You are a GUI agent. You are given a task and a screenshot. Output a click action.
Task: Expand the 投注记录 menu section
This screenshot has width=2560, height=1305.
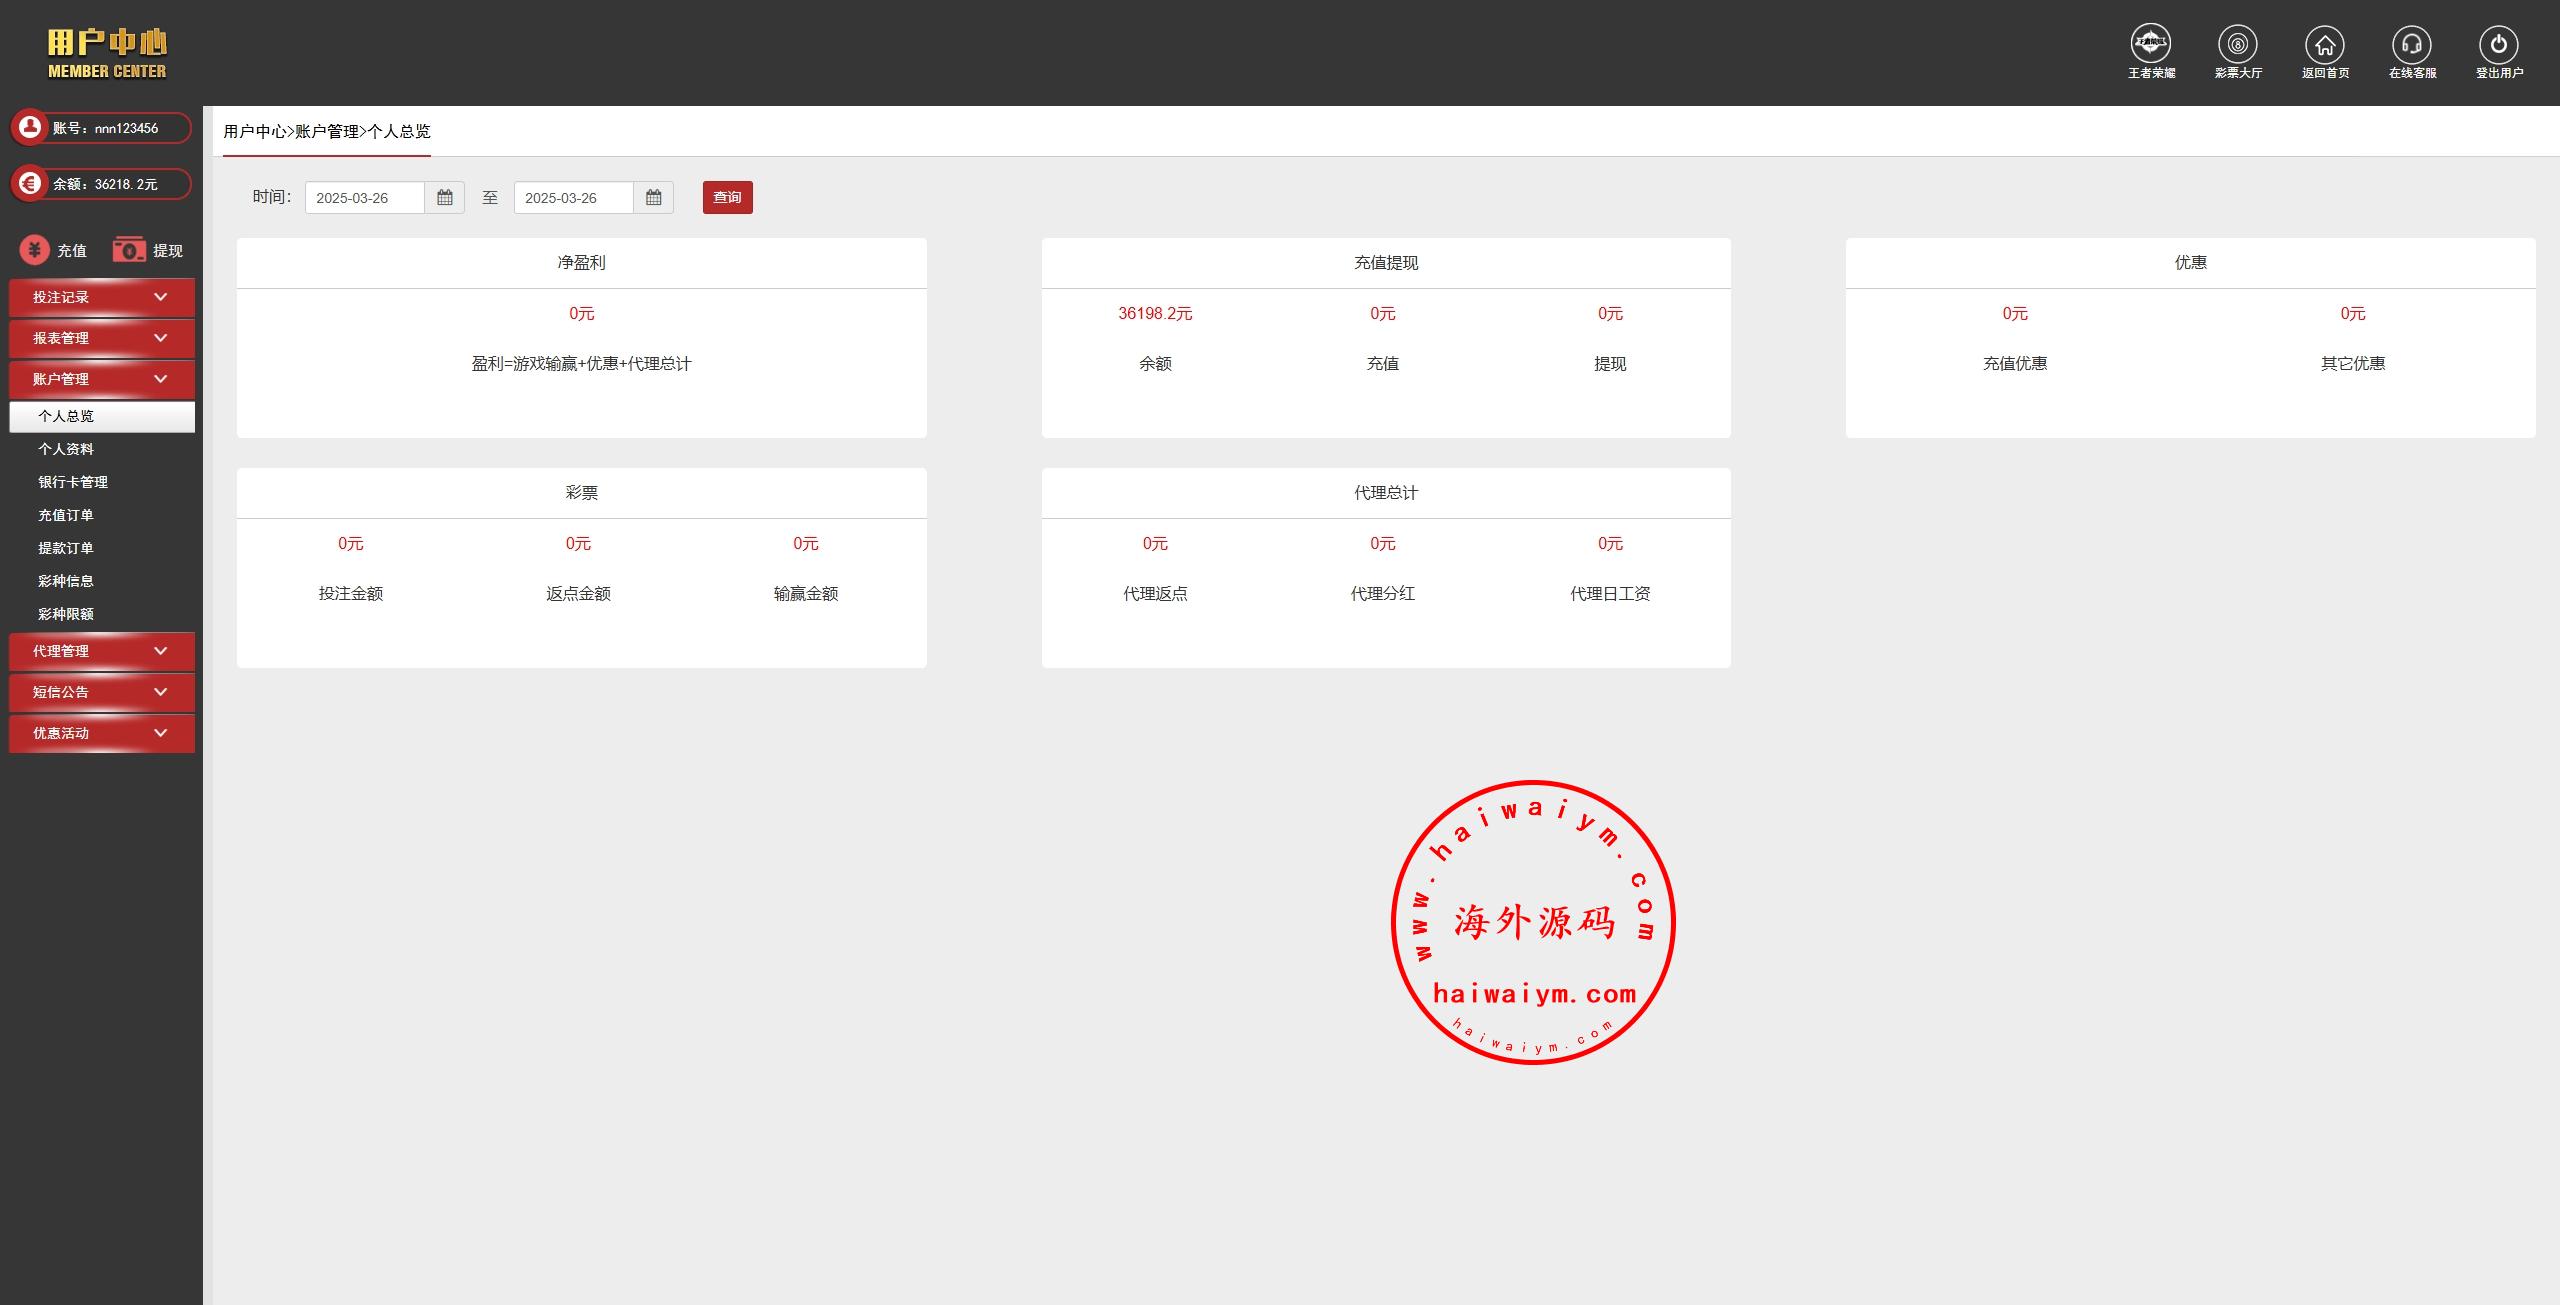pos(101,297)
